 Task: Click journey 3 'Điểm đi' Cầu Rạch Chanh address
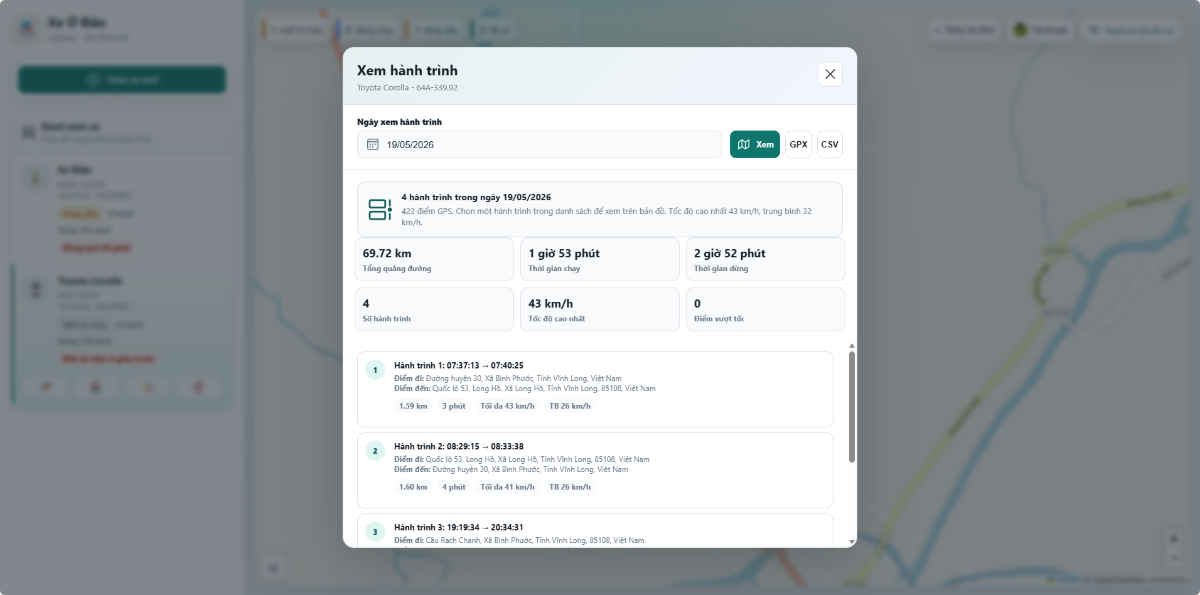pos(519,540)
